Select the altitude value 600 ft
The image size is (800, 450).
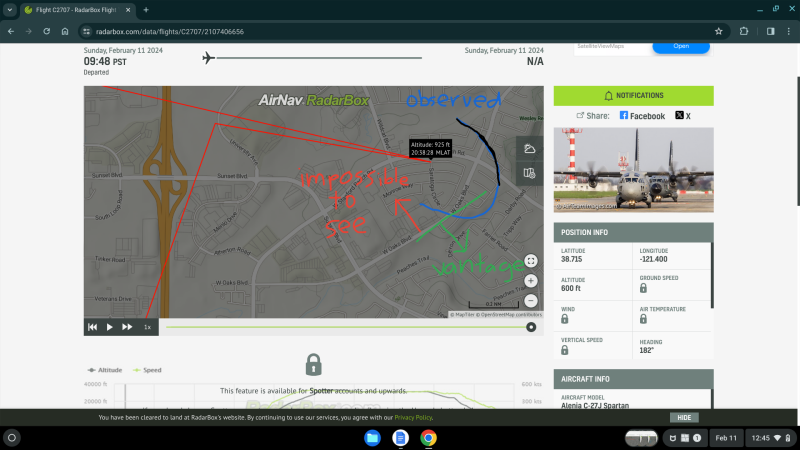click(x=571, y=288)
